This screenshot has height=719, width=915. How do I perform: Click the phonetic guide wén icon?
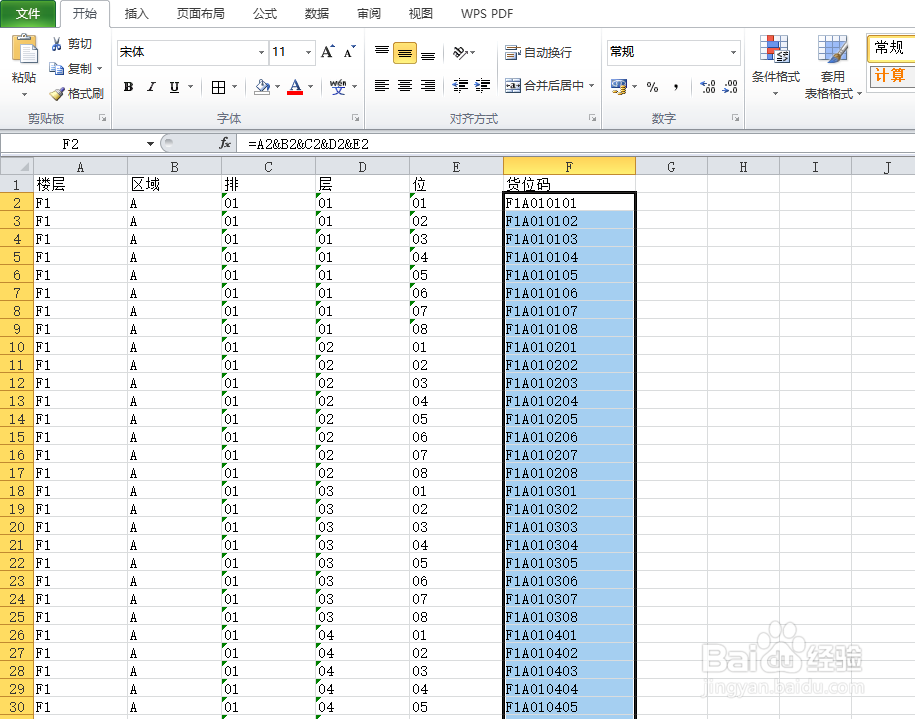coord(338,87)
